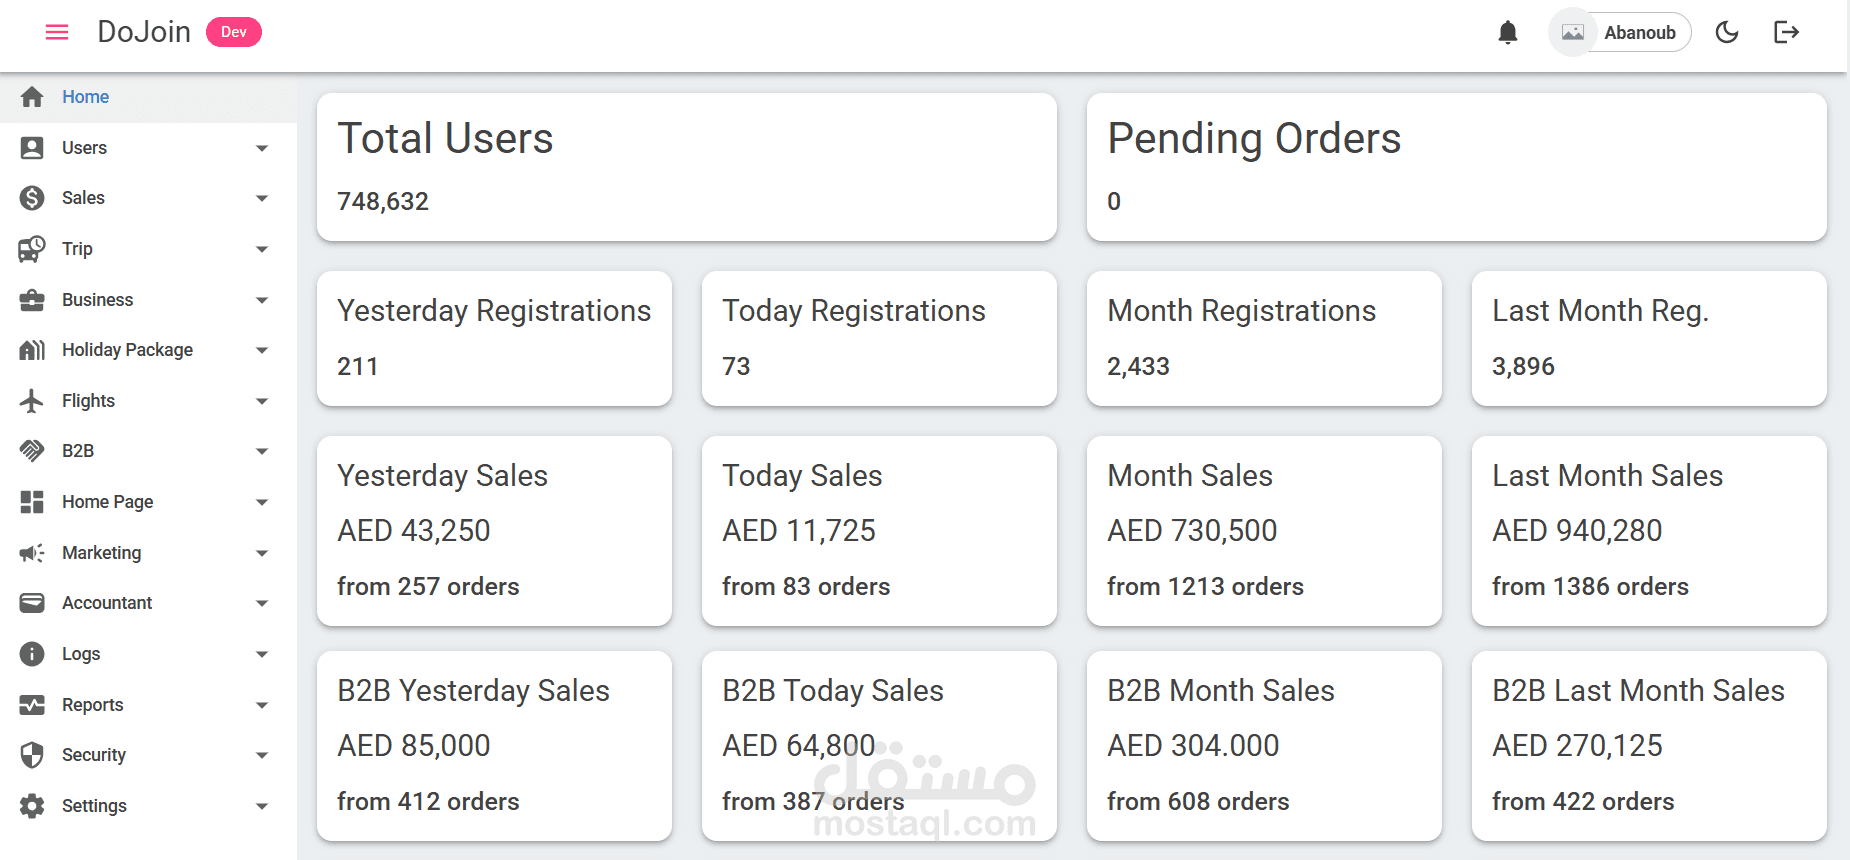This screenshot has width=1850, height=860.
Task: Click the Dev environment badge
Action: coord(234,32)
